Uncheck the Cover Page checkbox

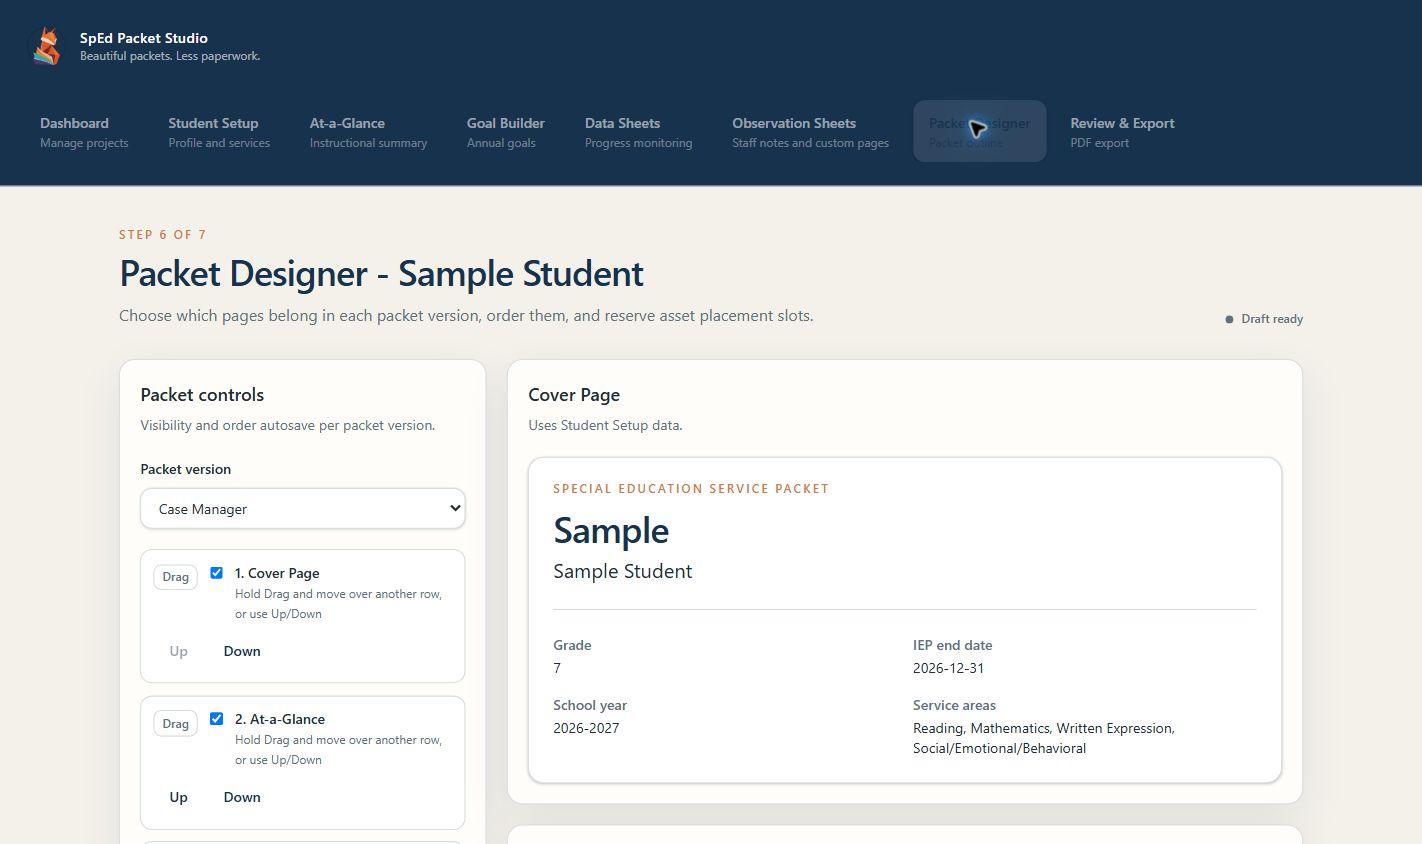pos(216,573)
